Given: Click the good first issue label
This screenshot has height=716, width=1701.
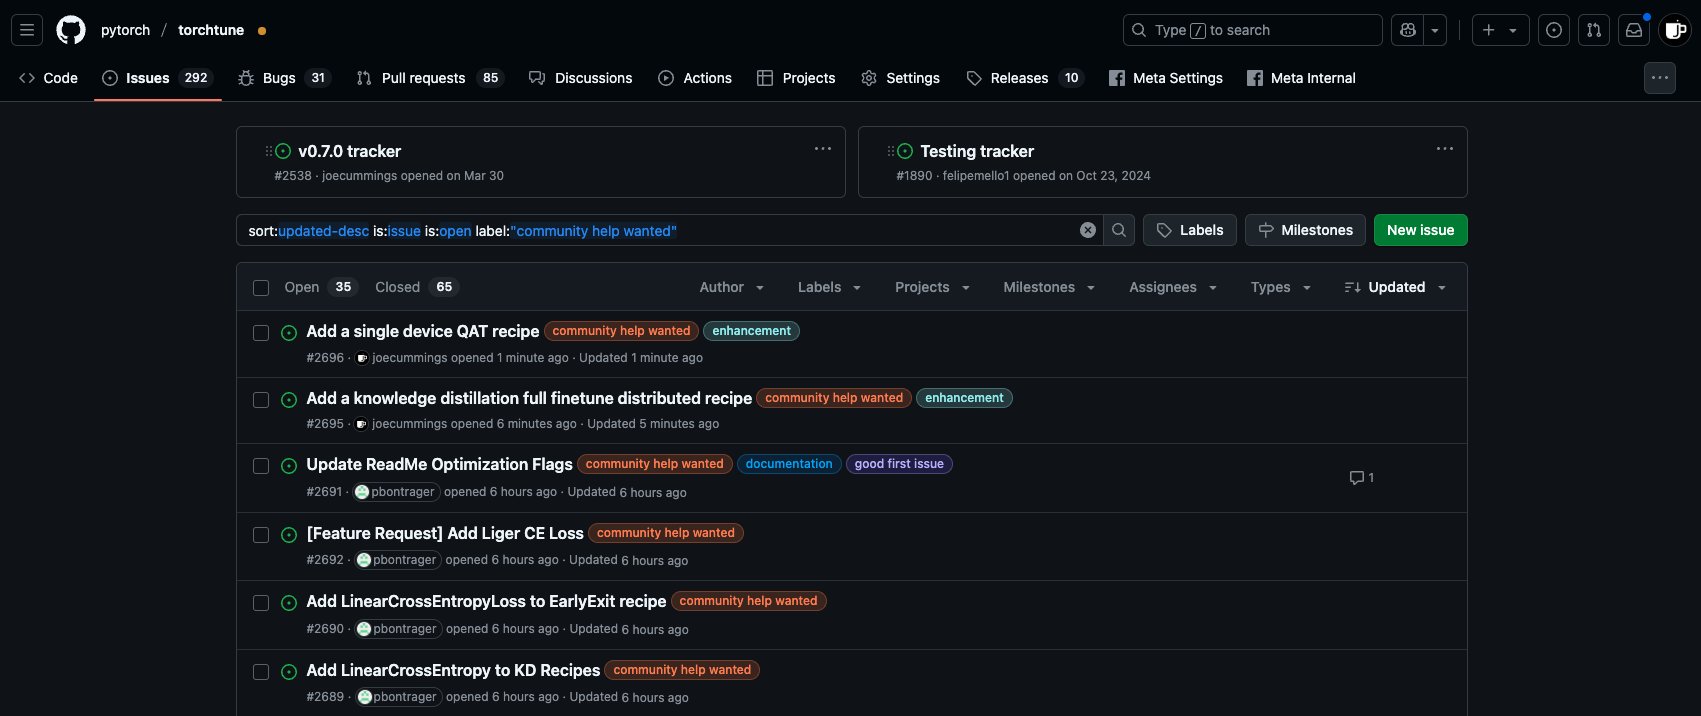Looking at the screenshot, I should click(x=899, y=464).
